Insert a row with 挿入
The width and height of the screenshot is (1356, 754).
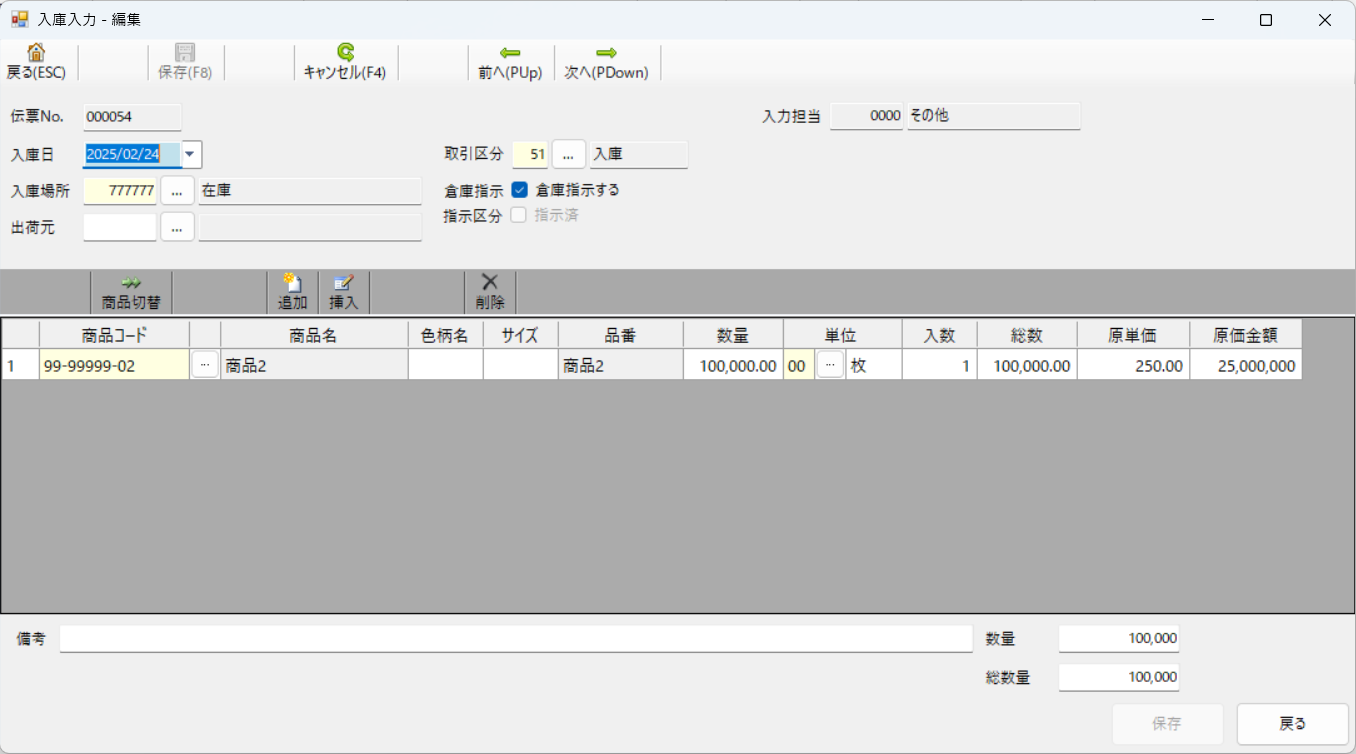[x=344, y=285]
